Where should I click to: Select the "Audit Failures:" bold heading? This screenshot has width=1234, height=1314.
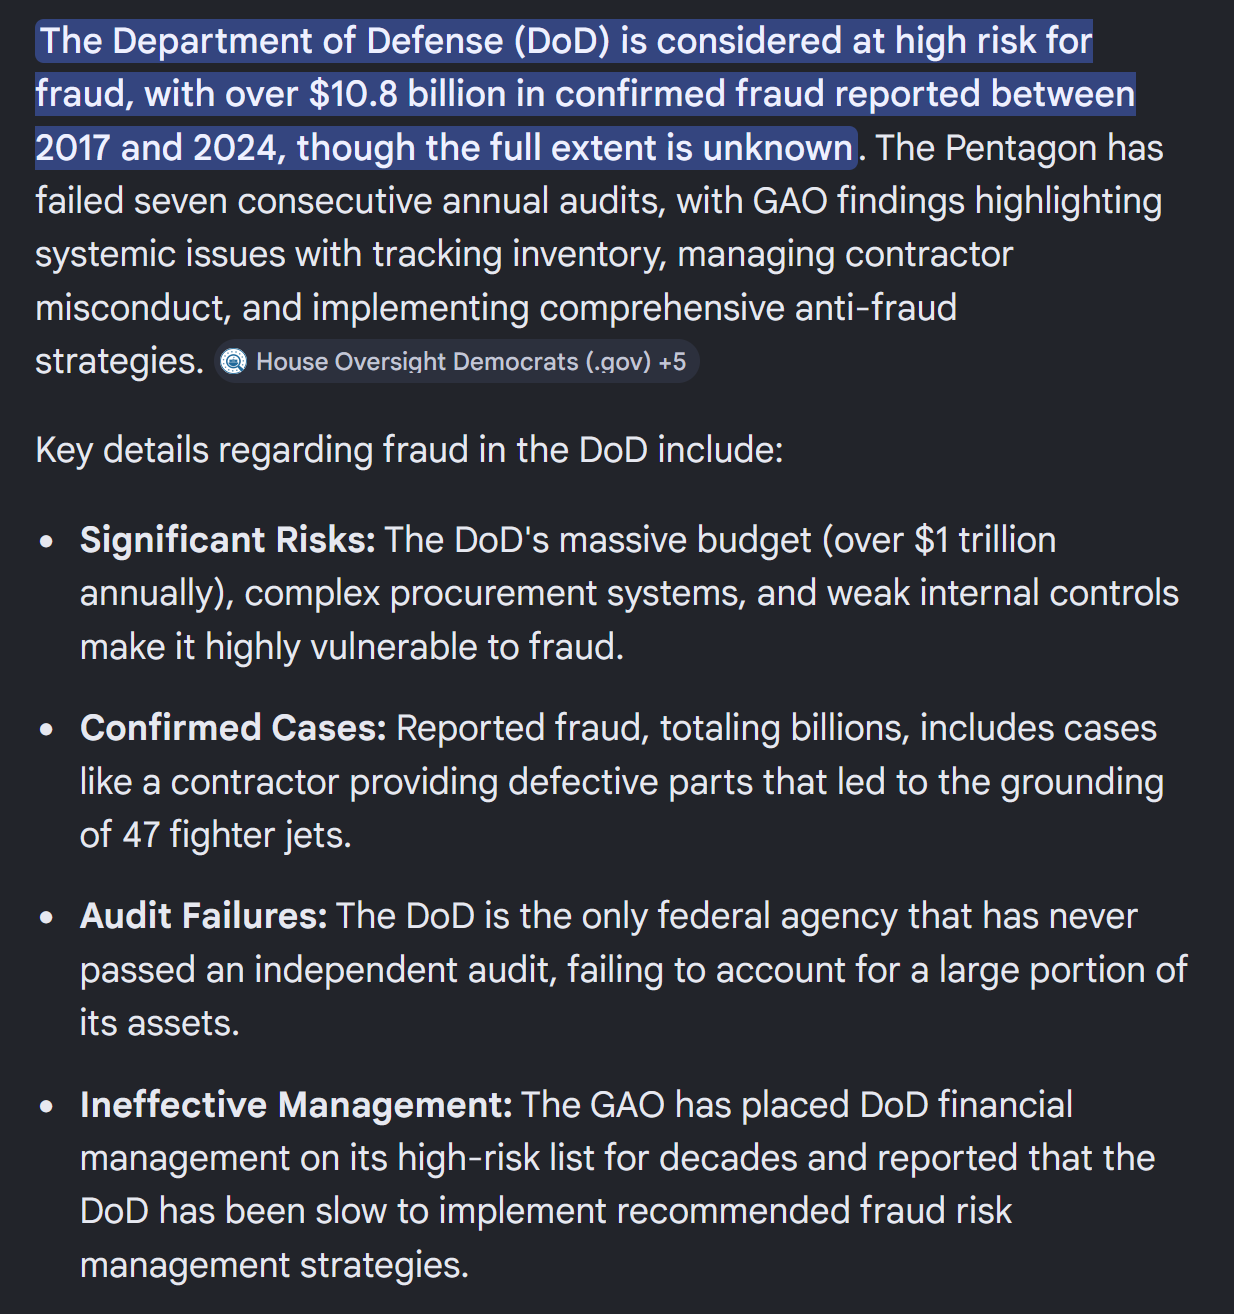204,916
